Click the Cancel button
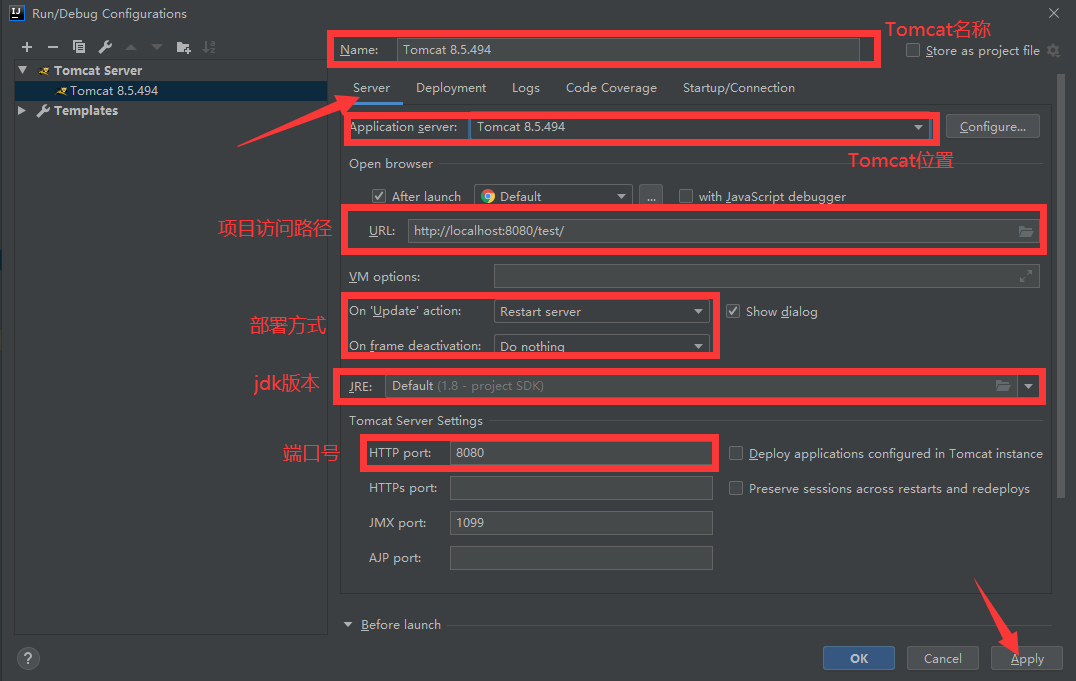The height and width of the screenshot is (681, 1076). 942,658
